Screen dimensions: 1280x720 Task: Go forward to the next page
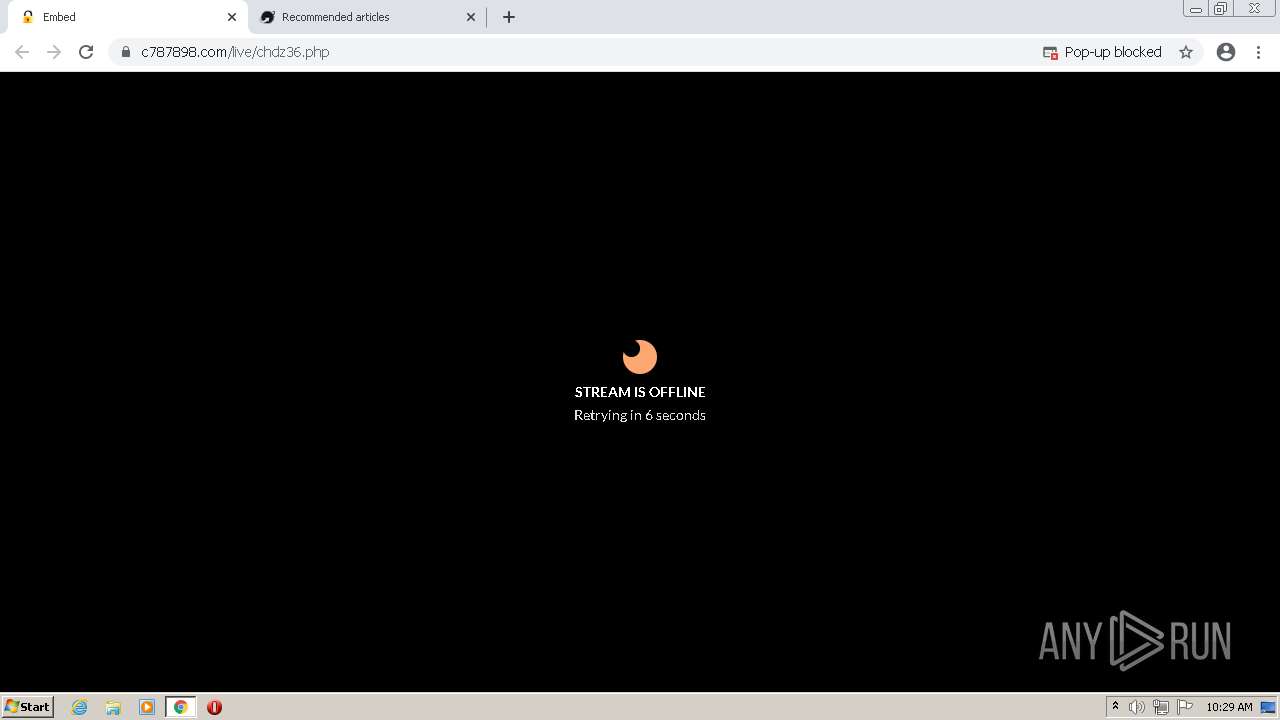pyautogui.click(x=54, y=52)
